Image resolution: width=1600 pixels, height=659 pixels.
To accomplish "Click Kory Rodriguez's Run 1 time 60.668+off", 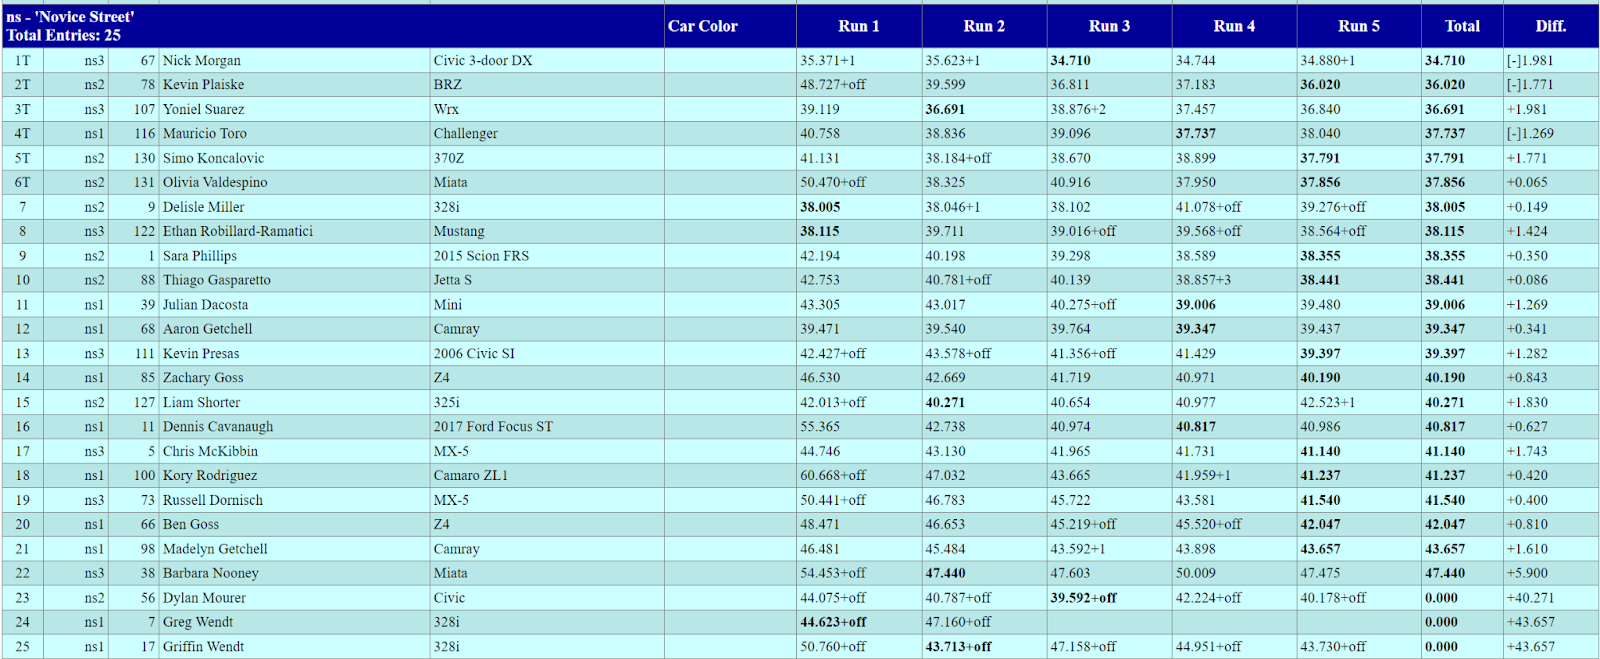I will pyautogui.click(x=833, y=476).
